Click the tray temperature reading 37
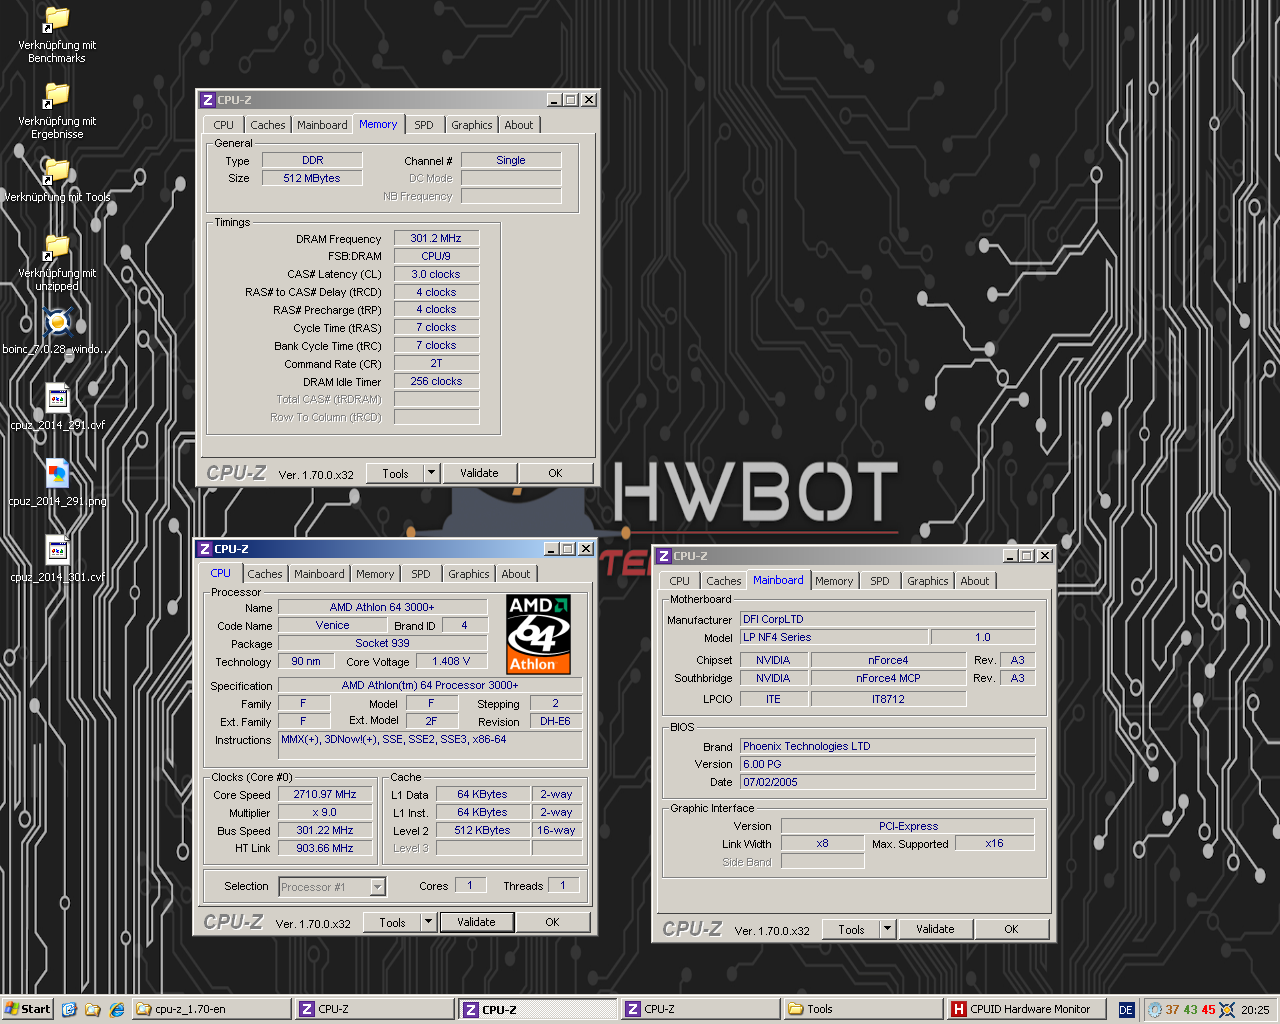This screenshot has height=1024, width=1280. [1172, 1010]
